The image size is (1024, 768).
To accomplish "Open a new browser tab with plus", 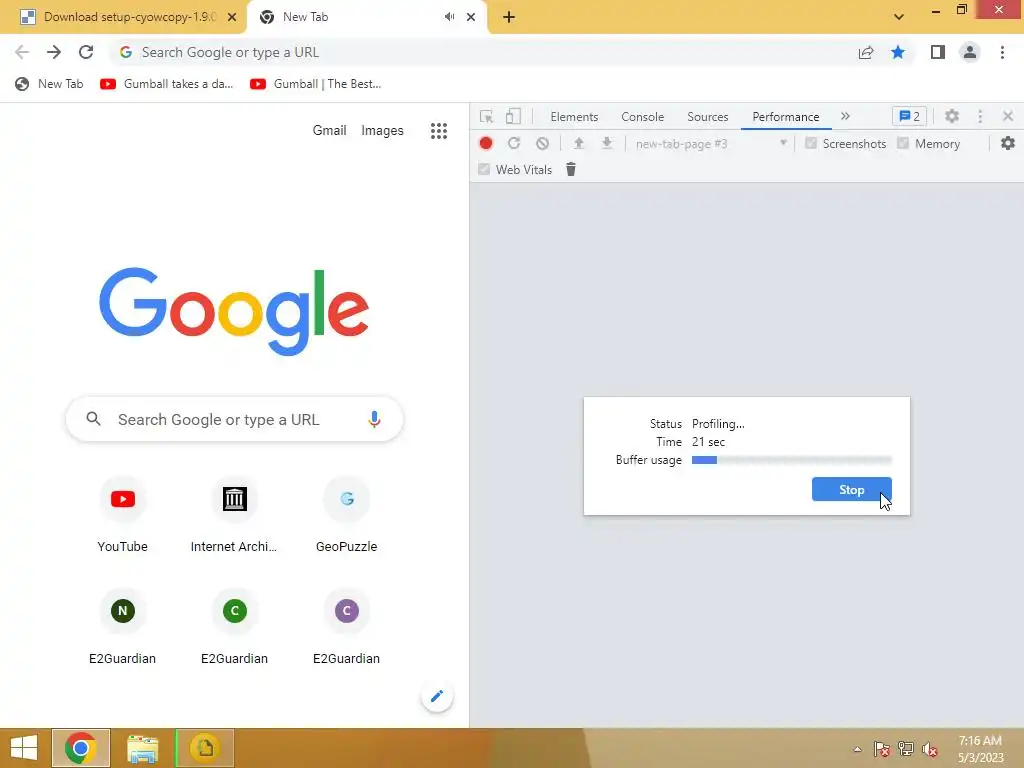I will coord(509,17).
